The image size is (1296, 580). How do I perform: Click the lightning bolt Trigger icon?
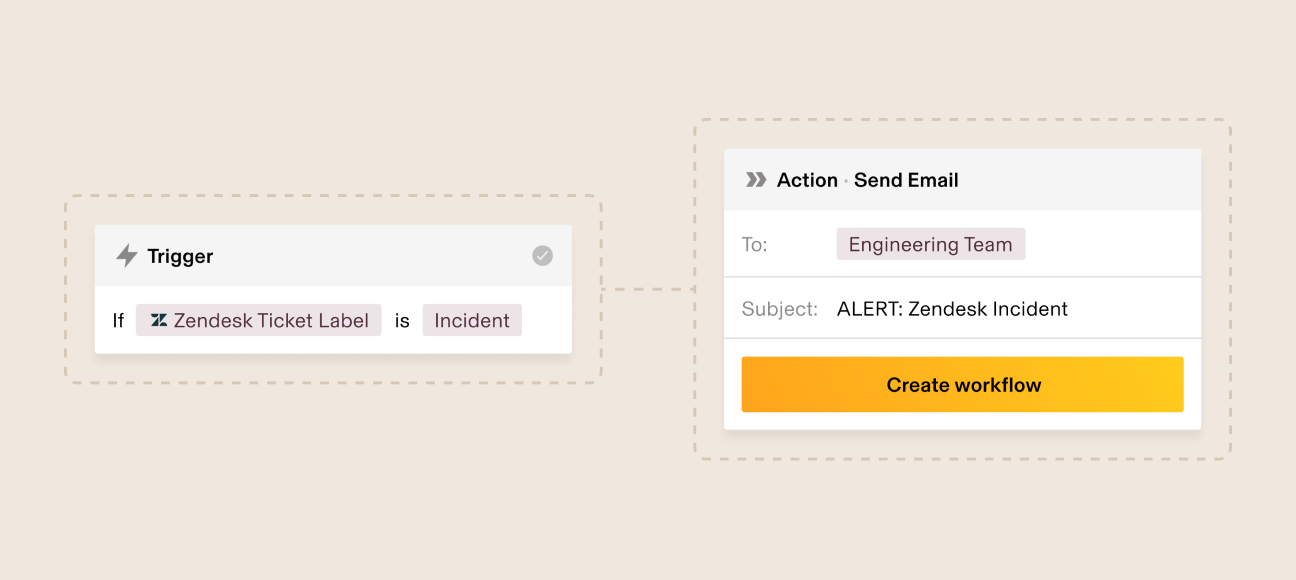[127, 256]
